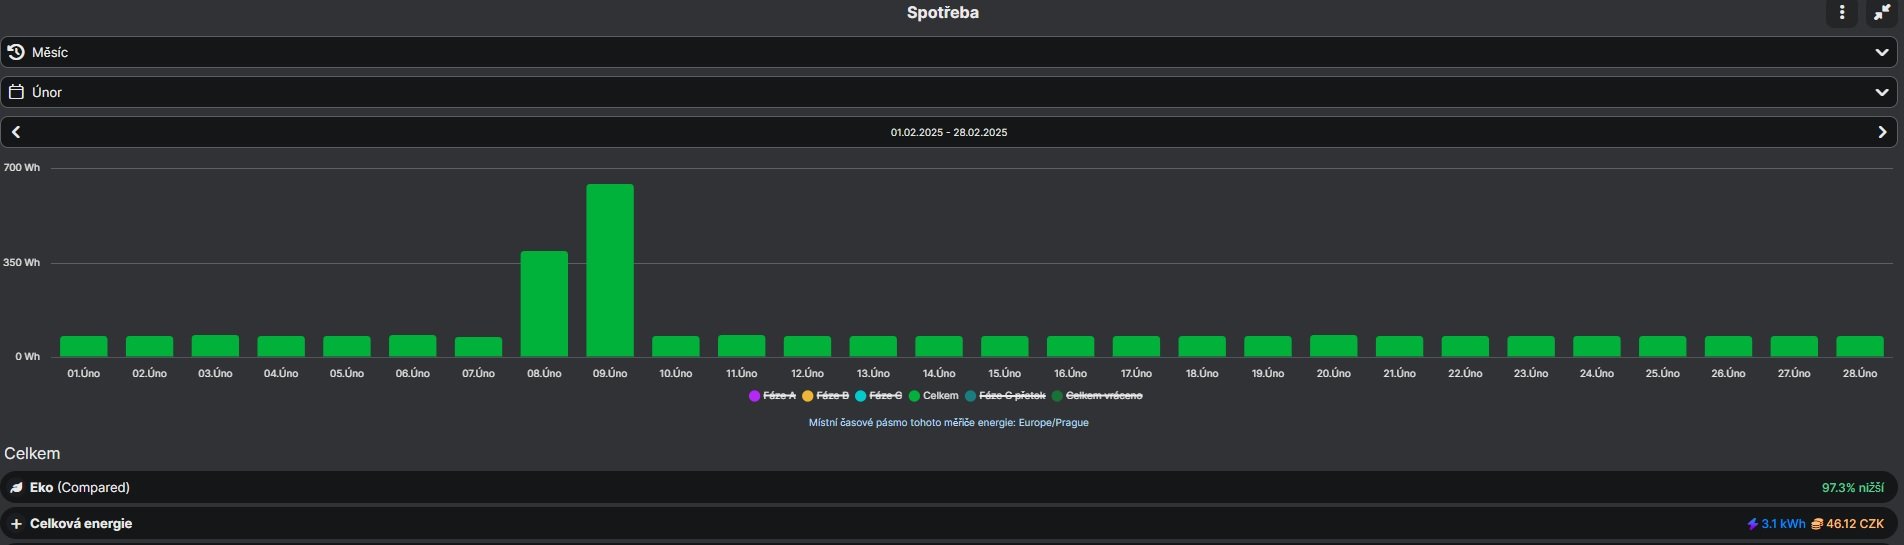Screen dimensions: 1904x545
Task: Open the Únor month dropdown
Action: coord(949,92)
